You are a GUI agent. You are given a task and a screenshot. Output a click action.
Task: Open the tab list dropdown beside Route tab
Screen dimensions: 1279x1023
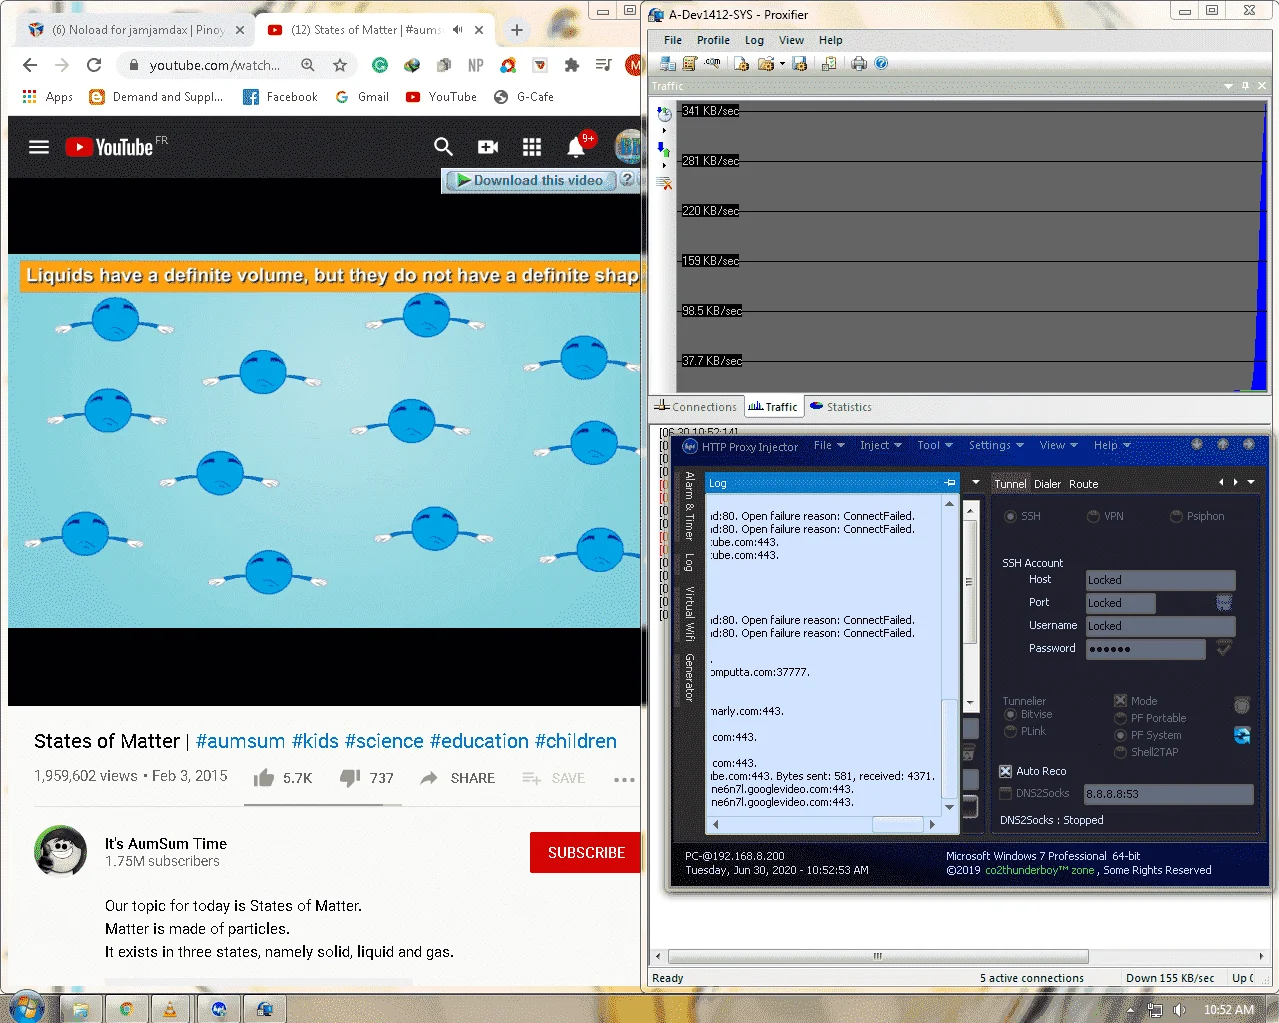[1251, 482]
